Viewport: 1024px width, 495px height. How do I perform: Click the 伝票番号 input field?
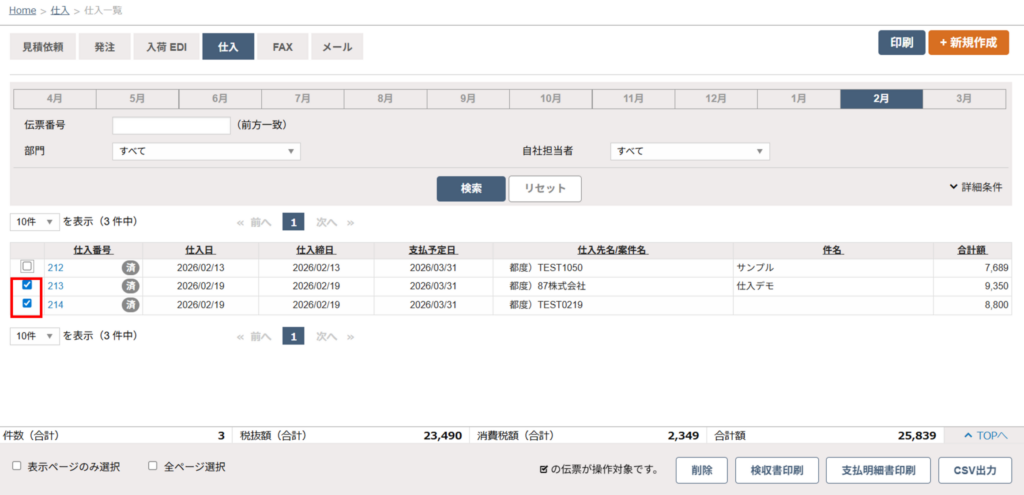tap(171, 126)
